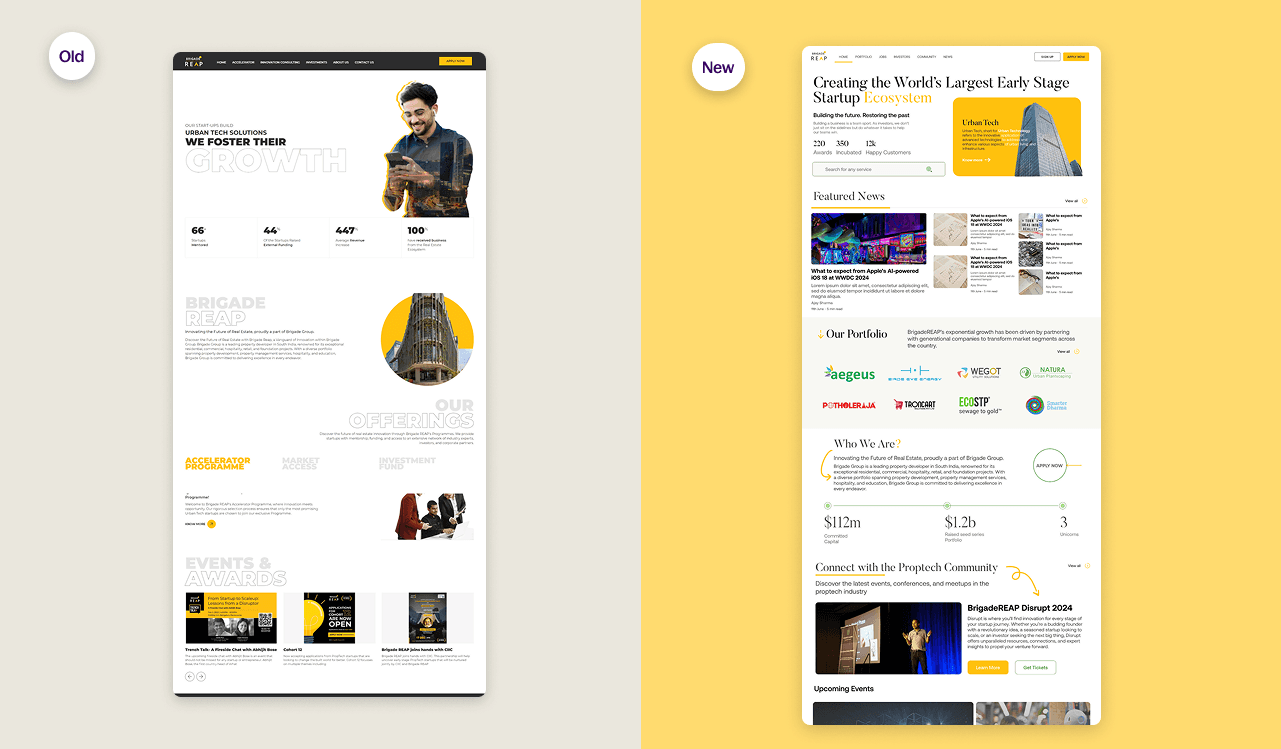Select Home in Old design navigation
1281x749 pixels.
(x=222, y=62)
